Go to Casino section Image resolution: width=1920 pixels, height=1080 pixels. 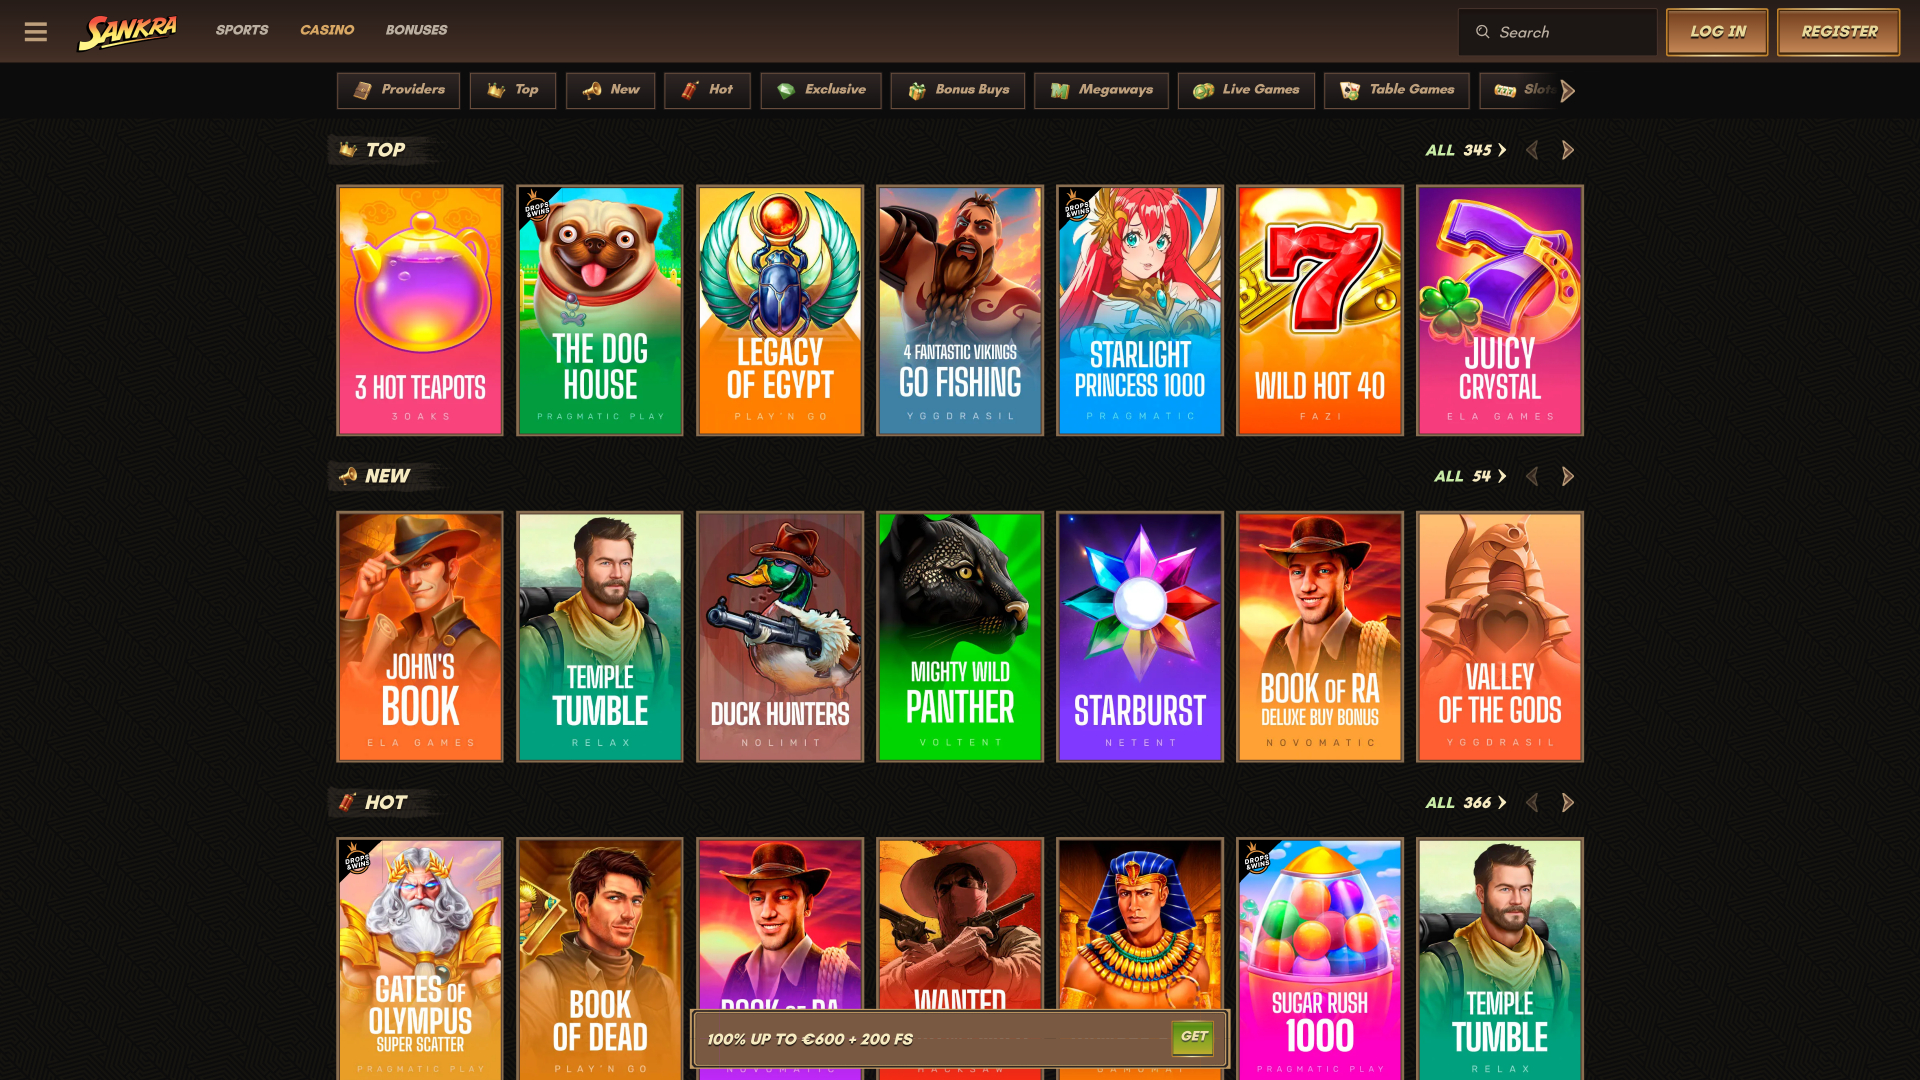(327, 30)
